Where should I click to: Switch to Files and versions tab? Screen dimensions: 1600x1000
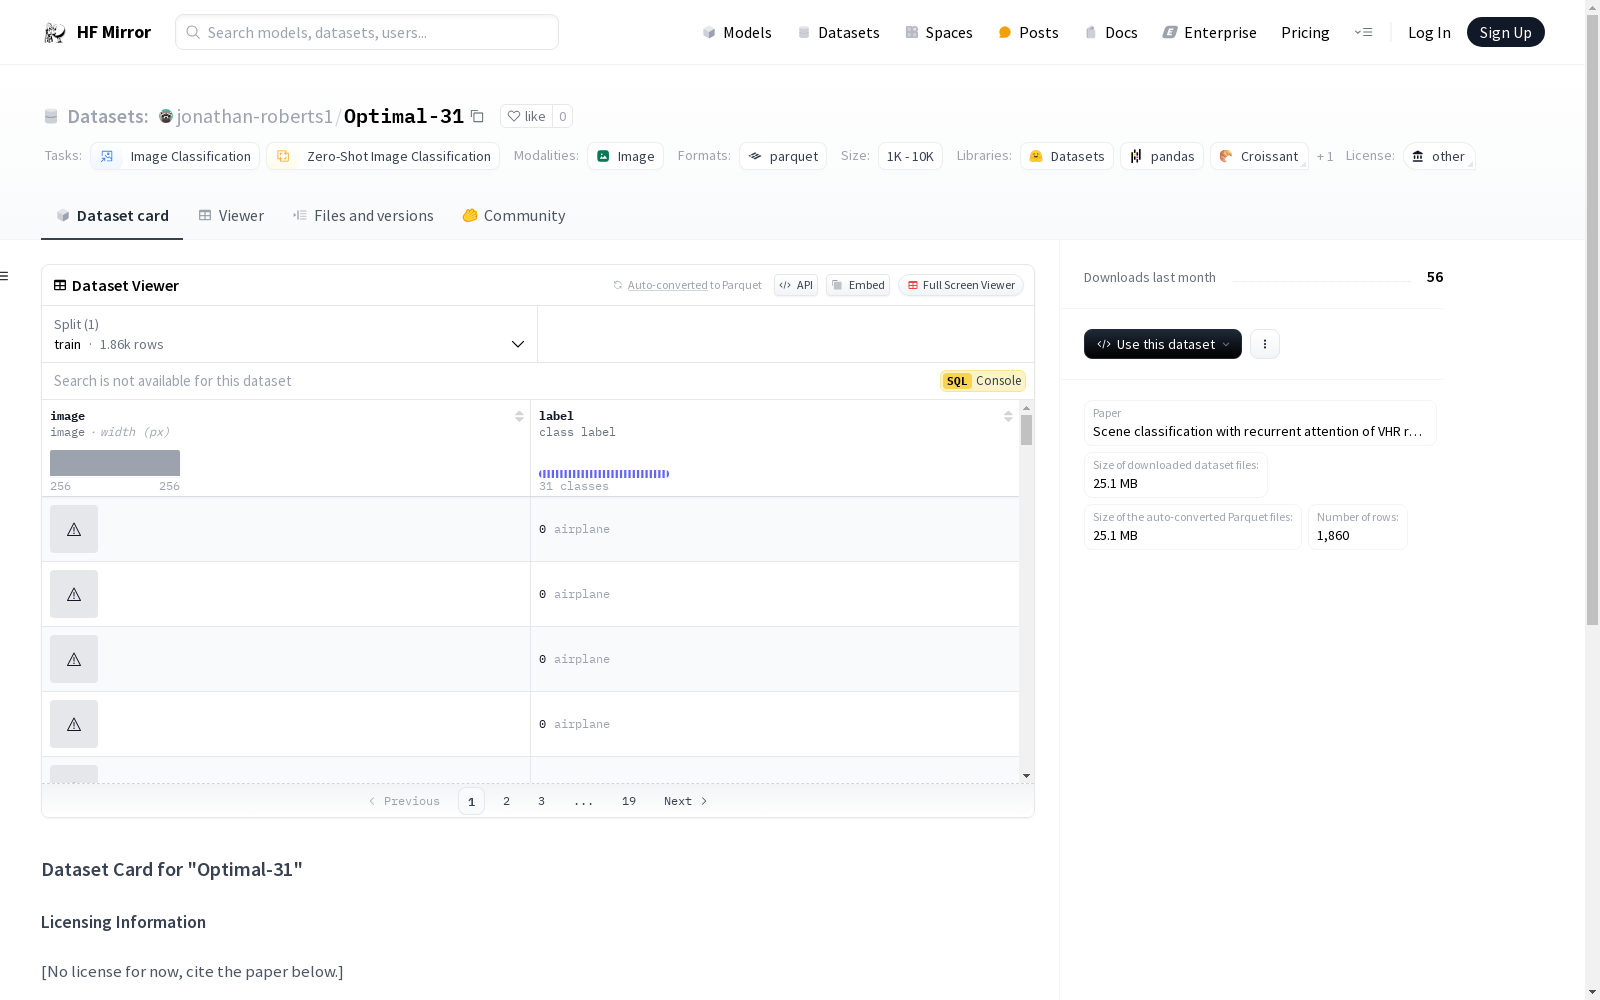(363, 215)
